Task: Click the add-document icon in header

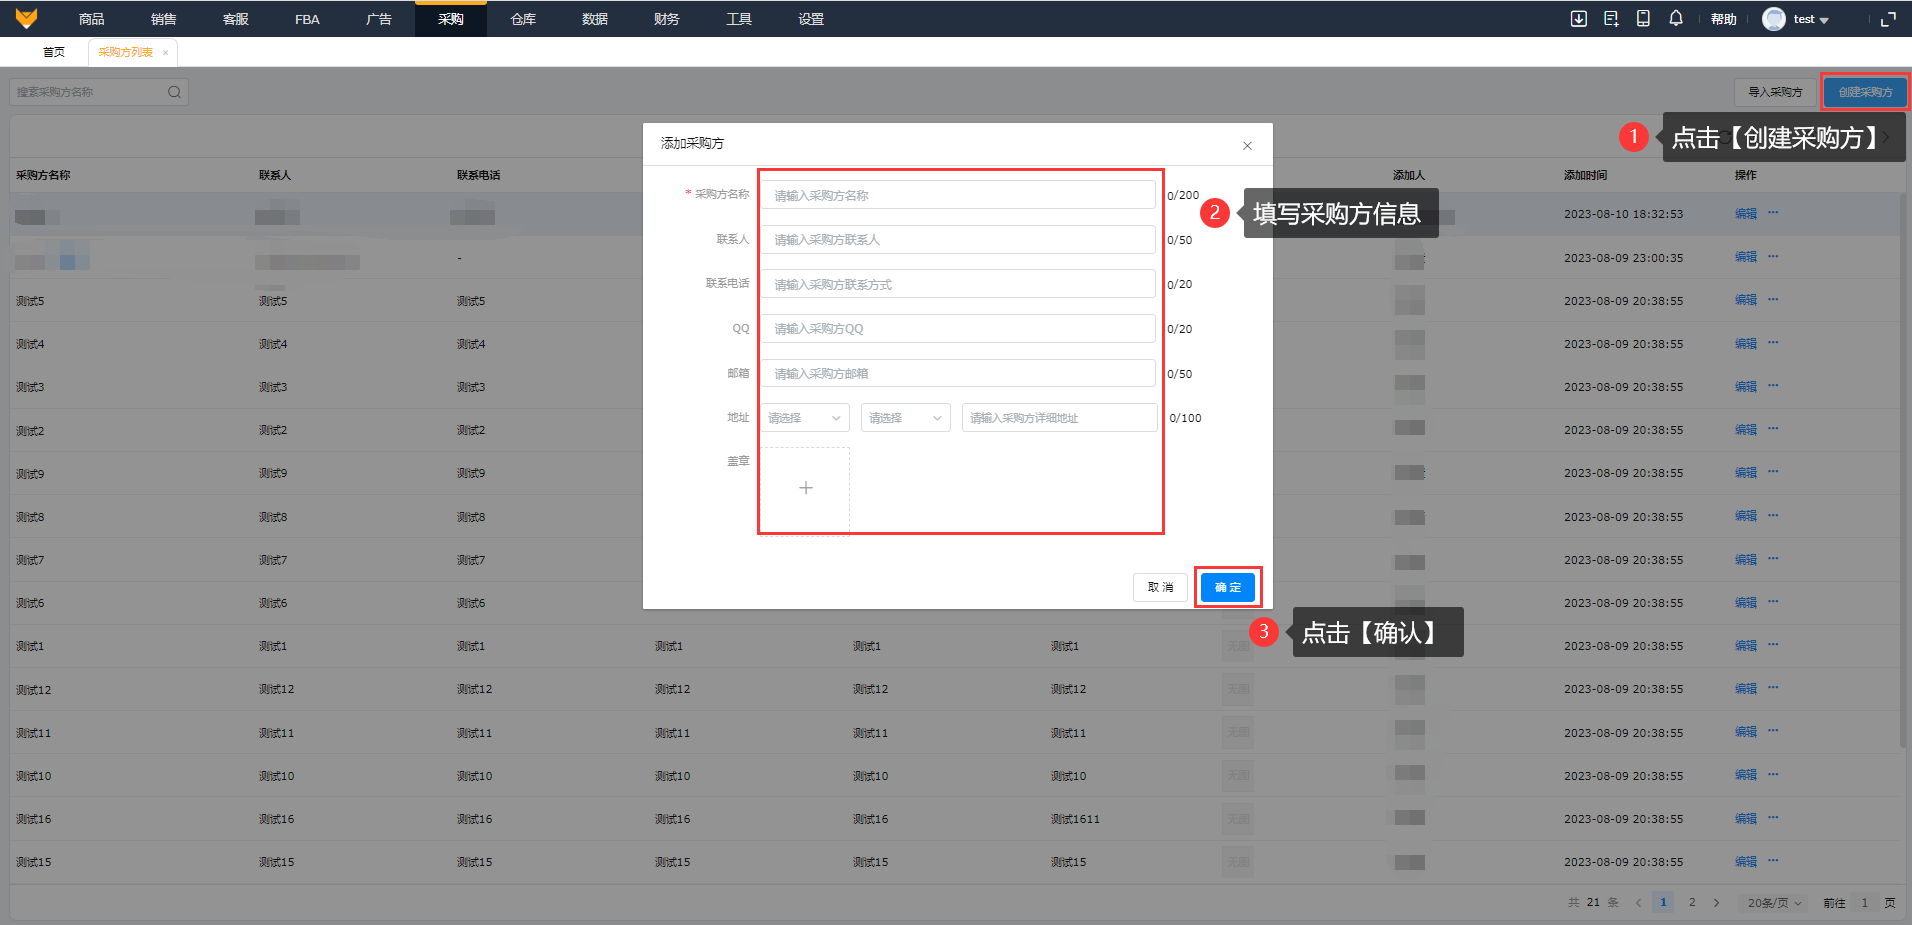Action: click(1611, 19)
